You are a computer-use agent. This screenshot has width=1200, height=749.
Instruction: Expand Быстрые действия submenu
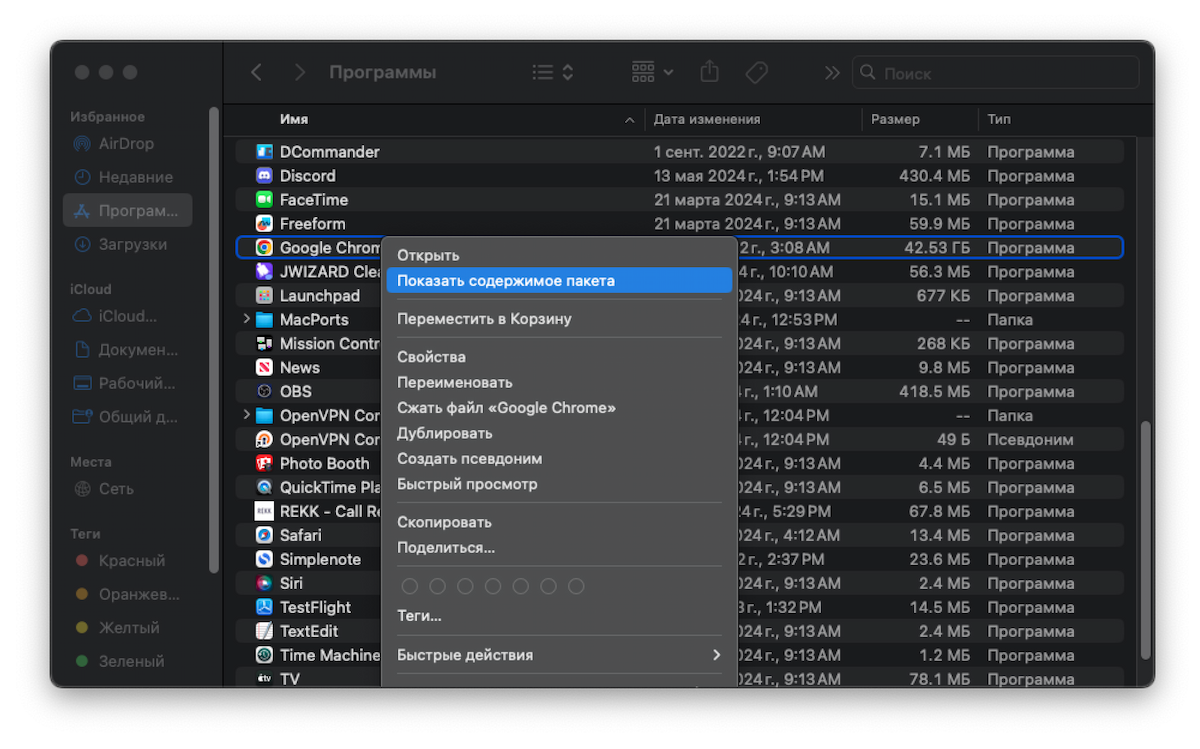point(559,655)
